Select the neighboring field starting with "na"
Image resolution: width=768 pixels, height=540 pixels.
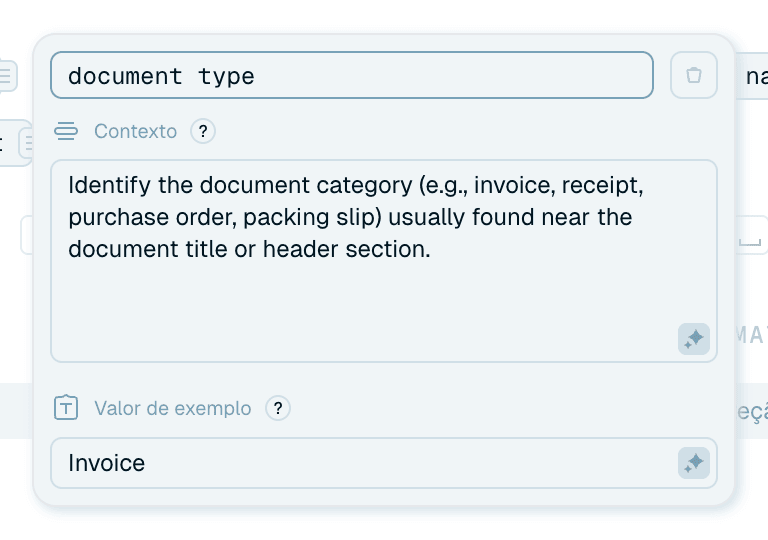click(x=753, y=76)
